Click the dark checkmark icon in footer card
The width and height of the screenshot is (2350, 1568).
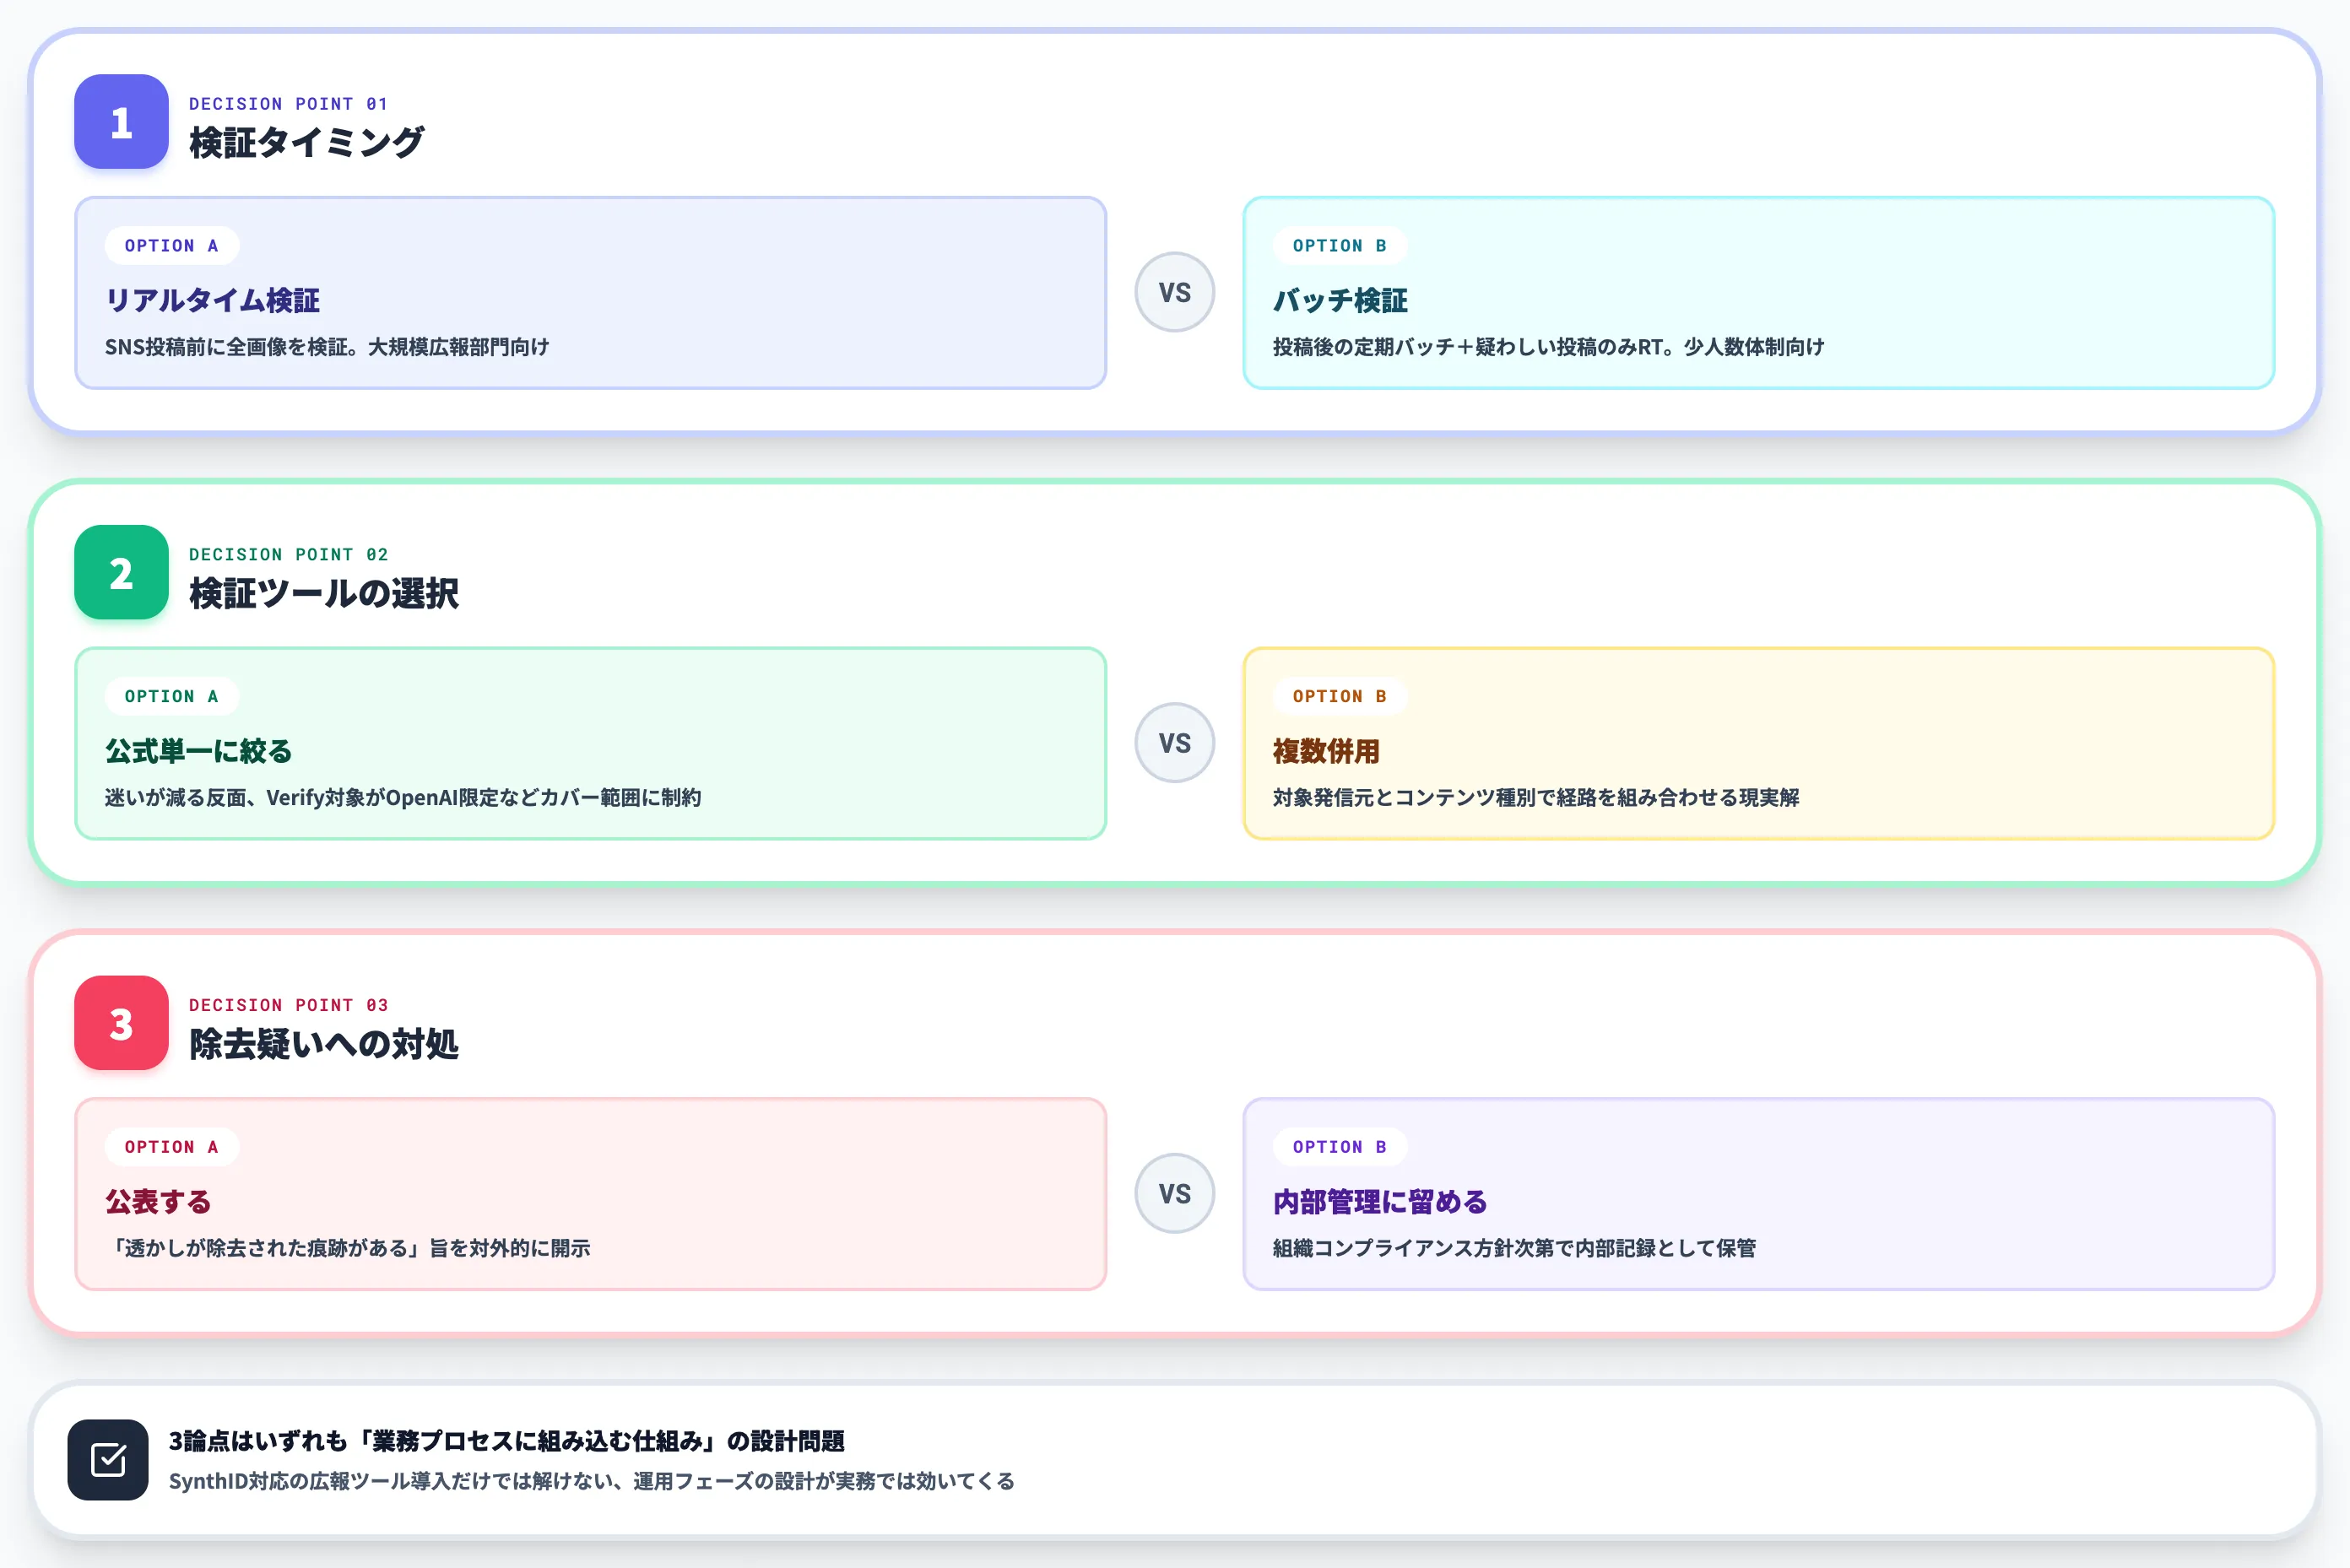108,1460
